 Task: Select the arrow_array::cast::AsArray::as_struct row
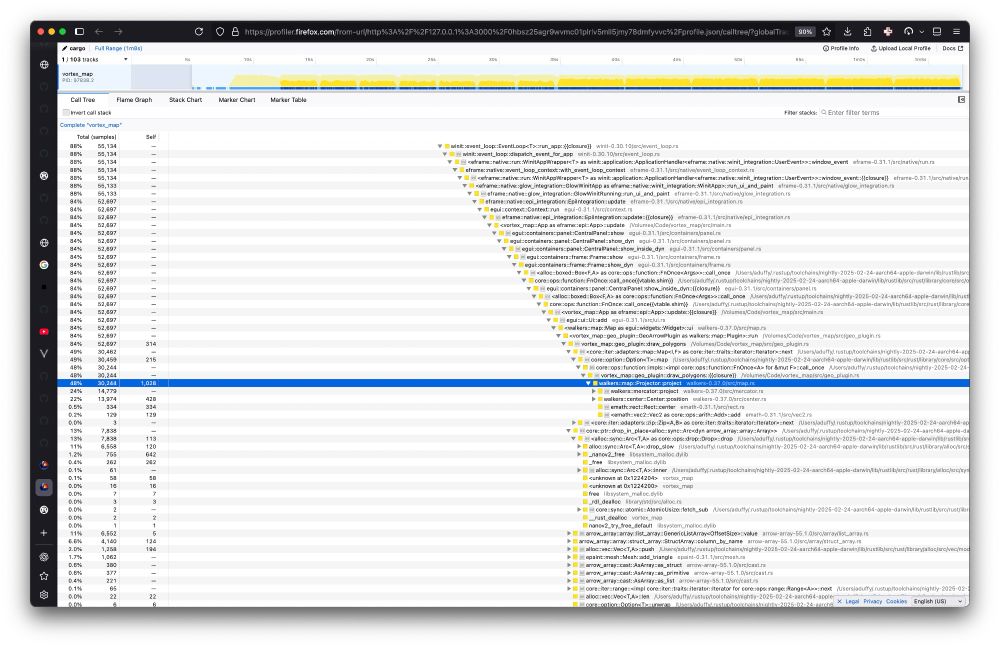[513, 565]
